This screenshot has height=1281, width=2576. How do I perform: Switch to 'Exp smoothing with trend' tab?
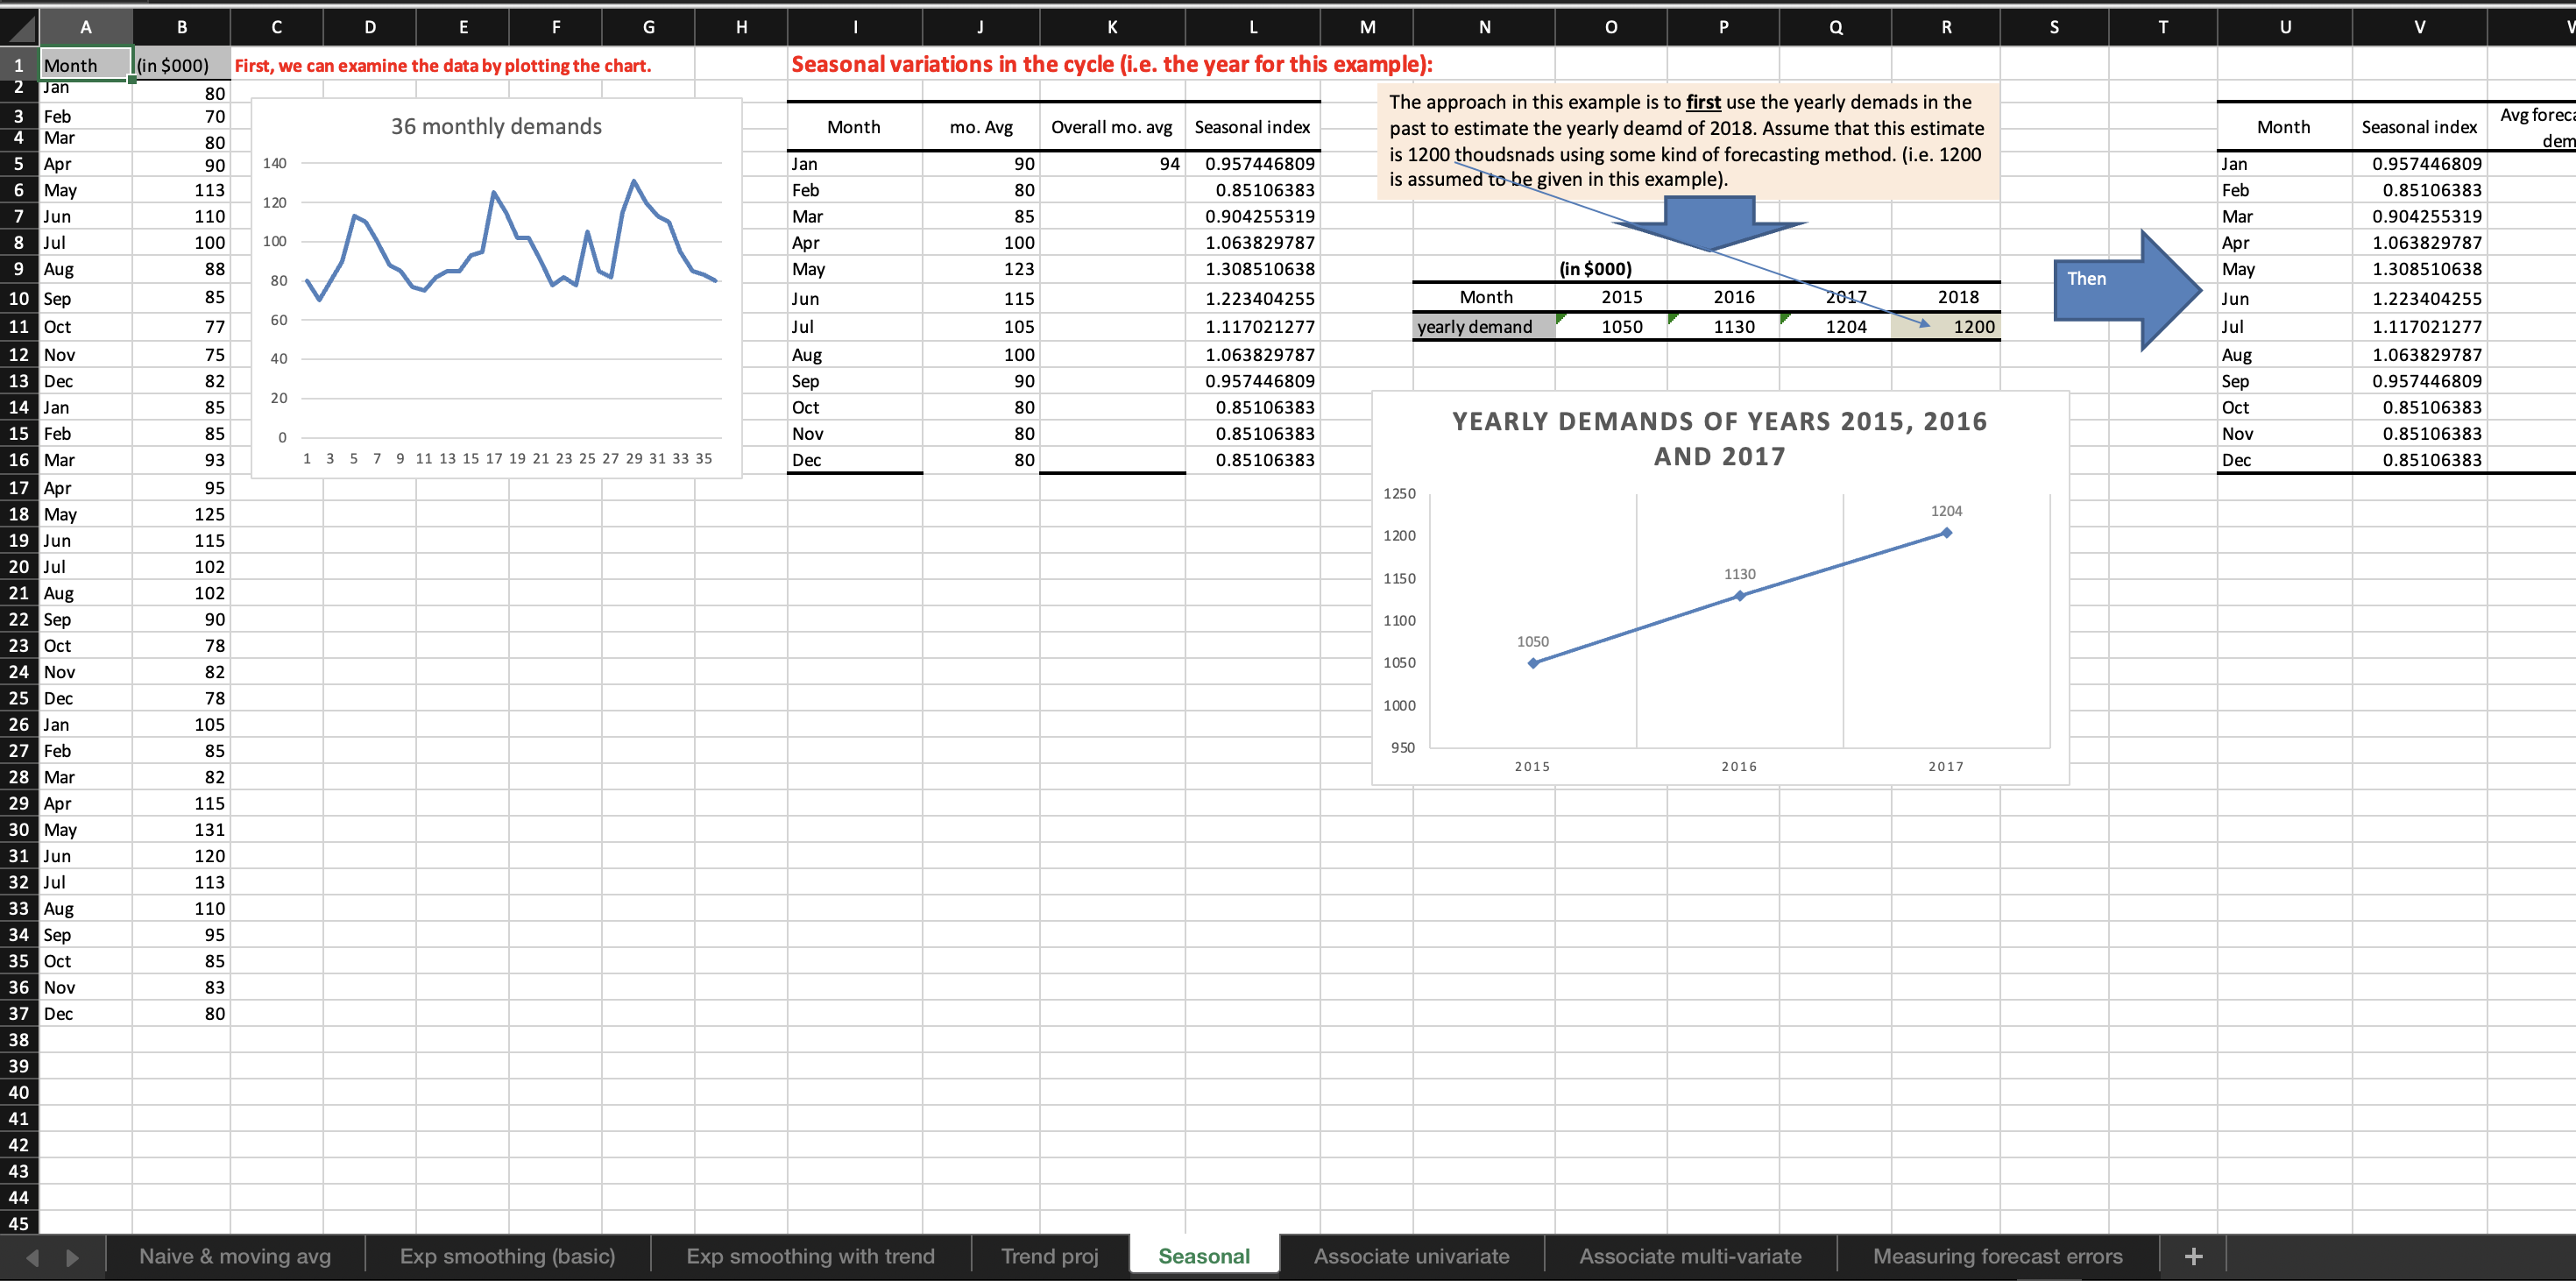(x=810, y=1257)
